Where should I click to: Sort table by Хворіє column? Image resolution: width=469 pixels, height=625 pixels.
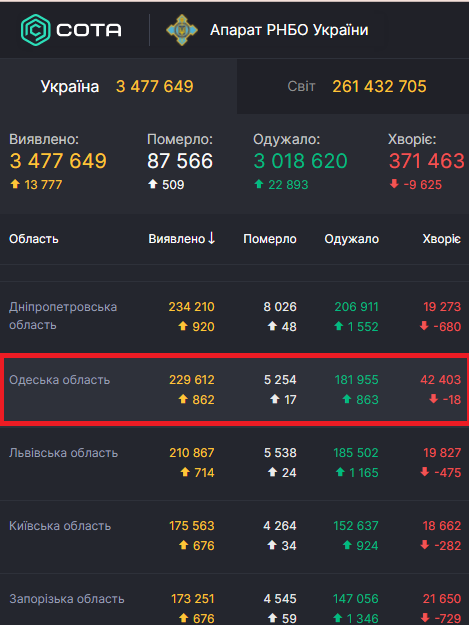point(442,239)
